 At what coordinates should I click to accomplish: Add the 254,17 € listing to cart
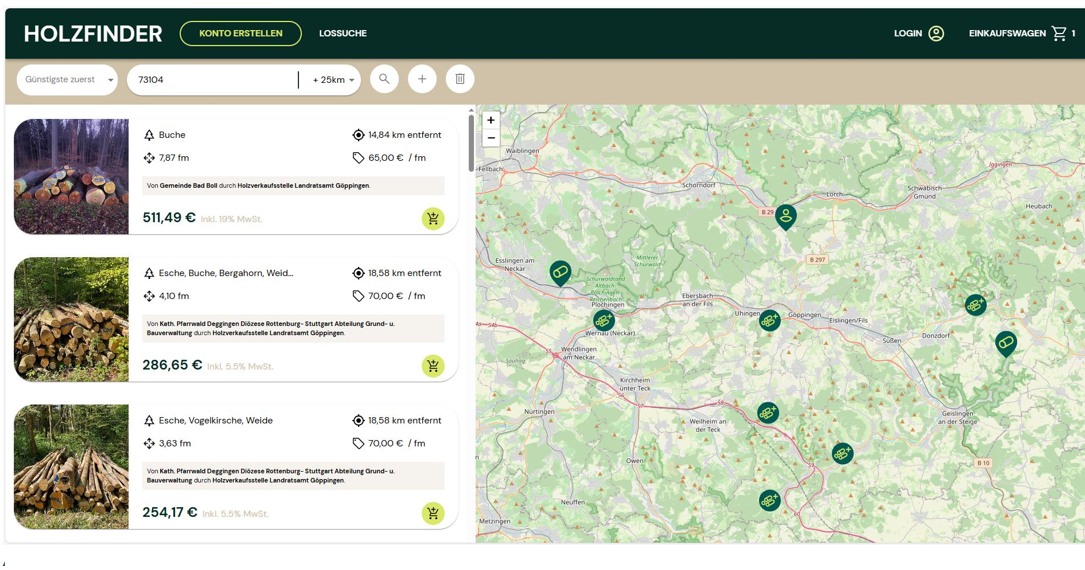pyautogui.click(x=433, y=513)
